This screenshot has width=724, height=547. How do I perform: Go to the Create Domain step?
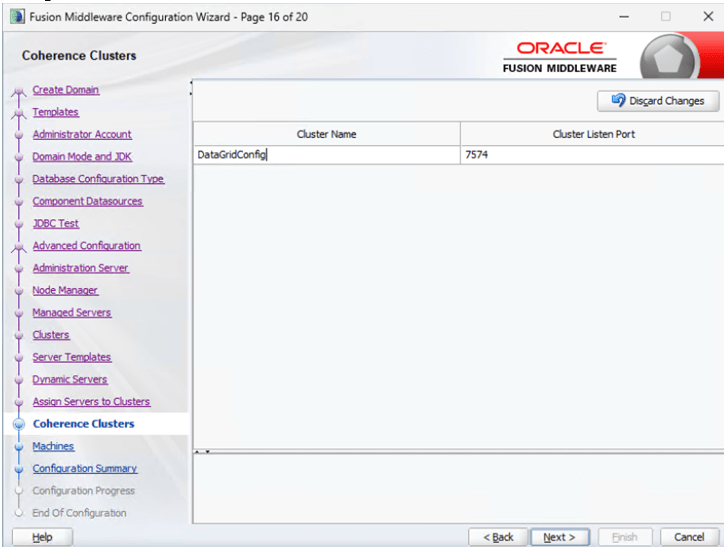[x=66, y=90]
